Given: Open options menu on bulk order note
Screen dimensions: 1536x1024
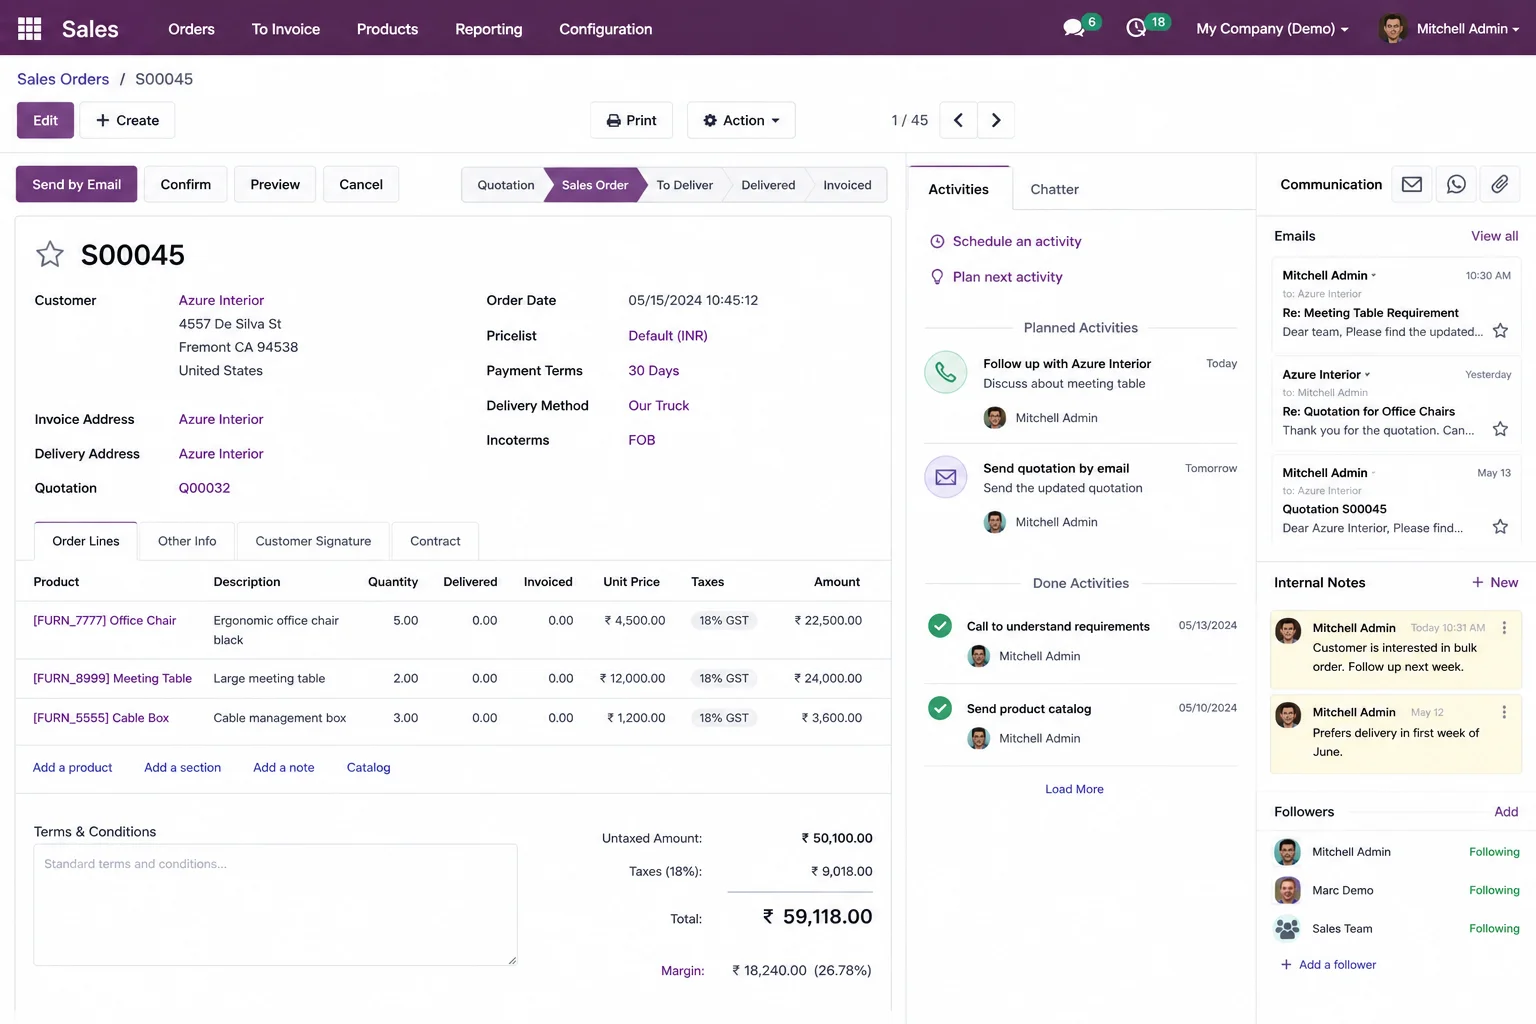Looking at the screenshot, I should tap(1504, 627).
